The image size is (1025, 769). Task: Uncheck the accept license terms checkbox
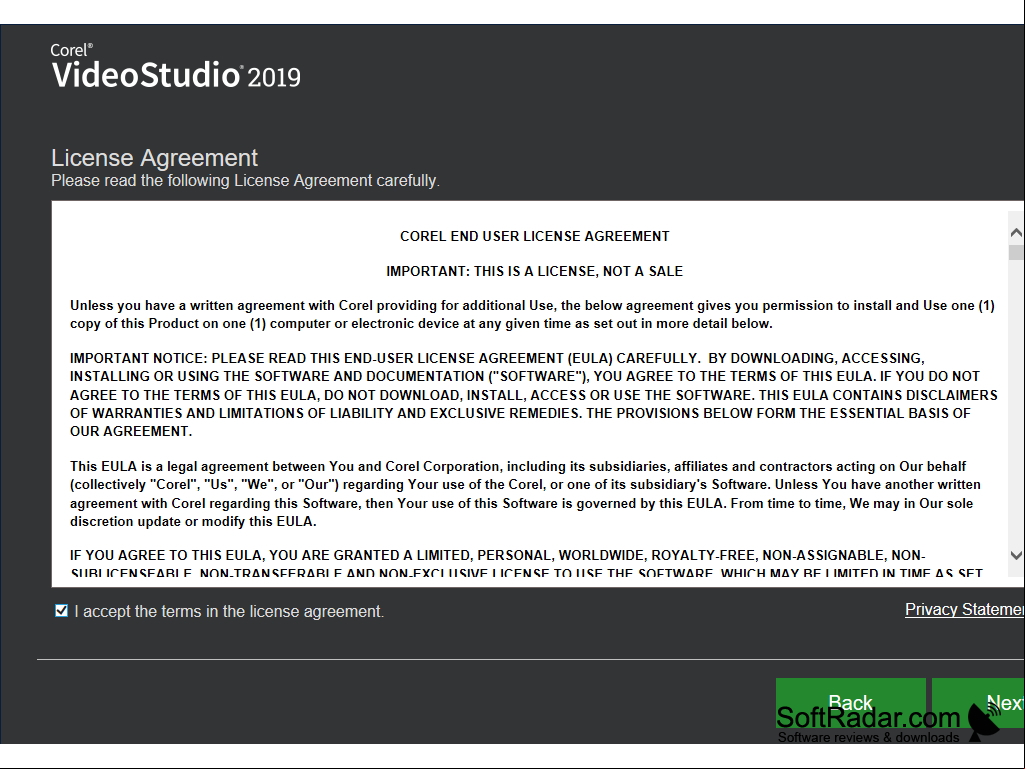(61, 611)
